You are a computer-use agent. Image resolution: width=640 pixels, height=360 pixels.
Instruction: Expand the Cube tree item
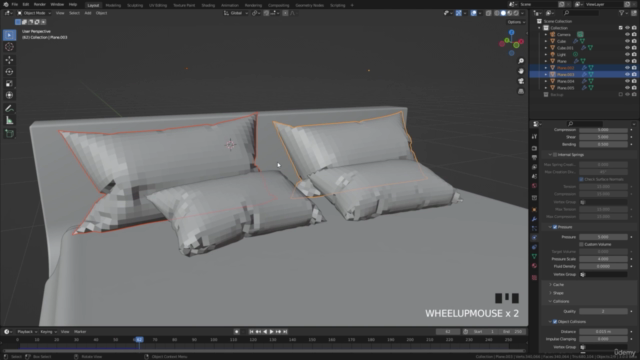click(546, 41)
